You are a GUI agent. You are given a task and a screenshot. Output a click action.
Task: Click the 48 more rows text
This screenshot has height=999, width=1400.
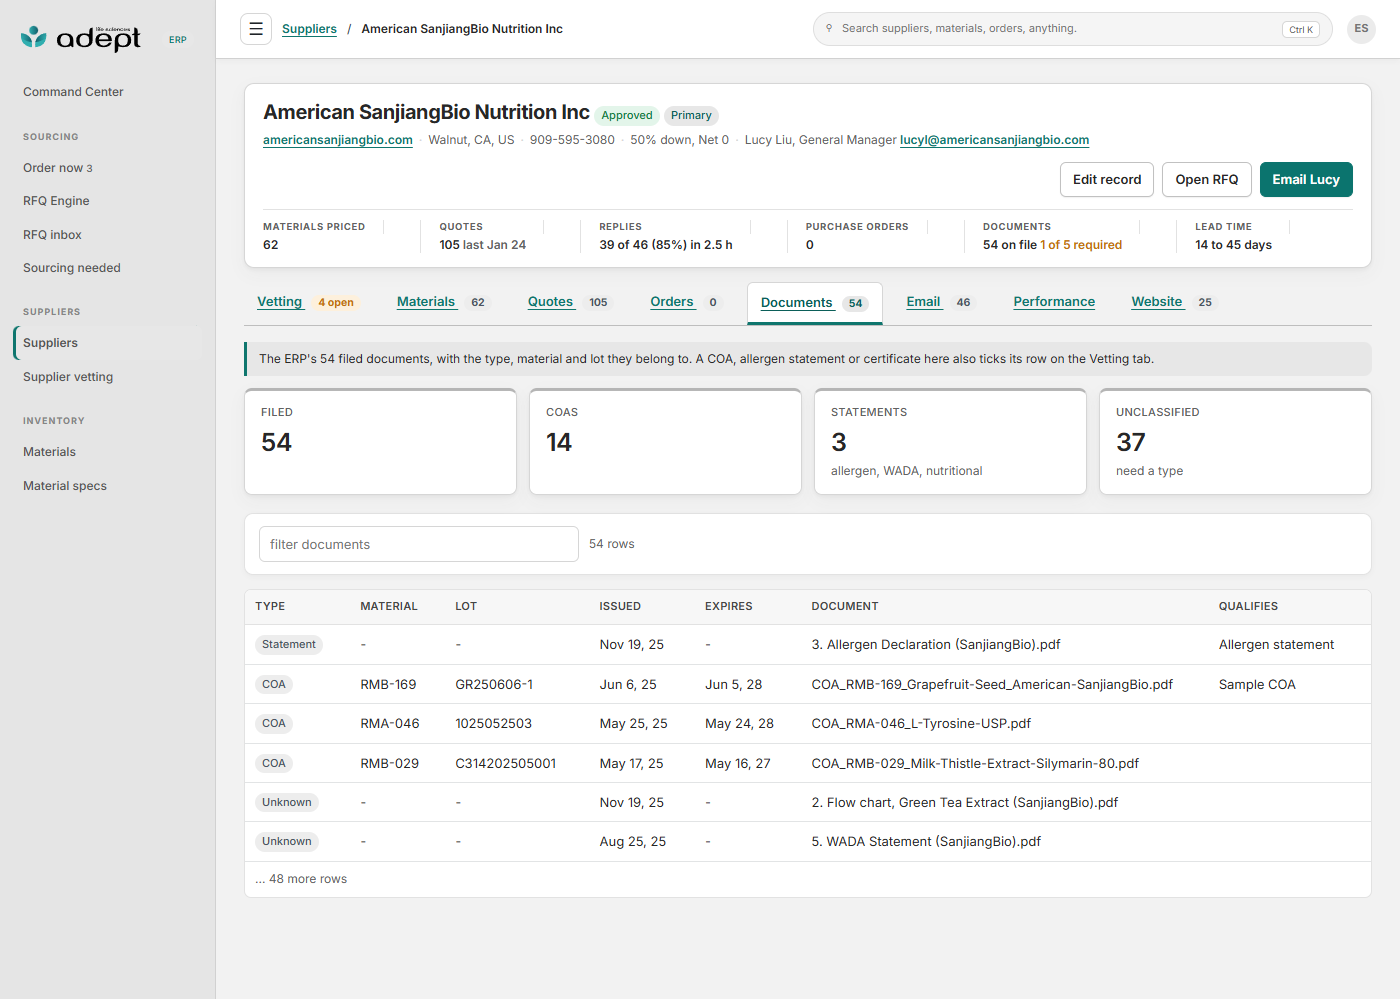301,879
